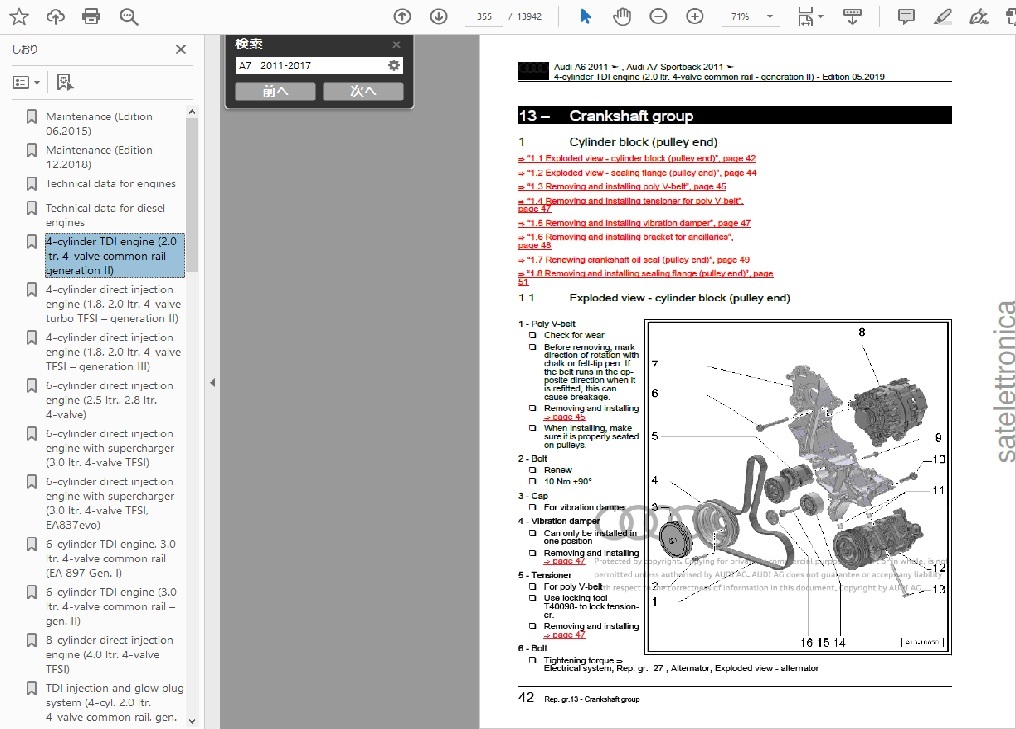Open bookmark TDI injection and glow plug system
The image size is (1016, 729).
tap(114, 702)
